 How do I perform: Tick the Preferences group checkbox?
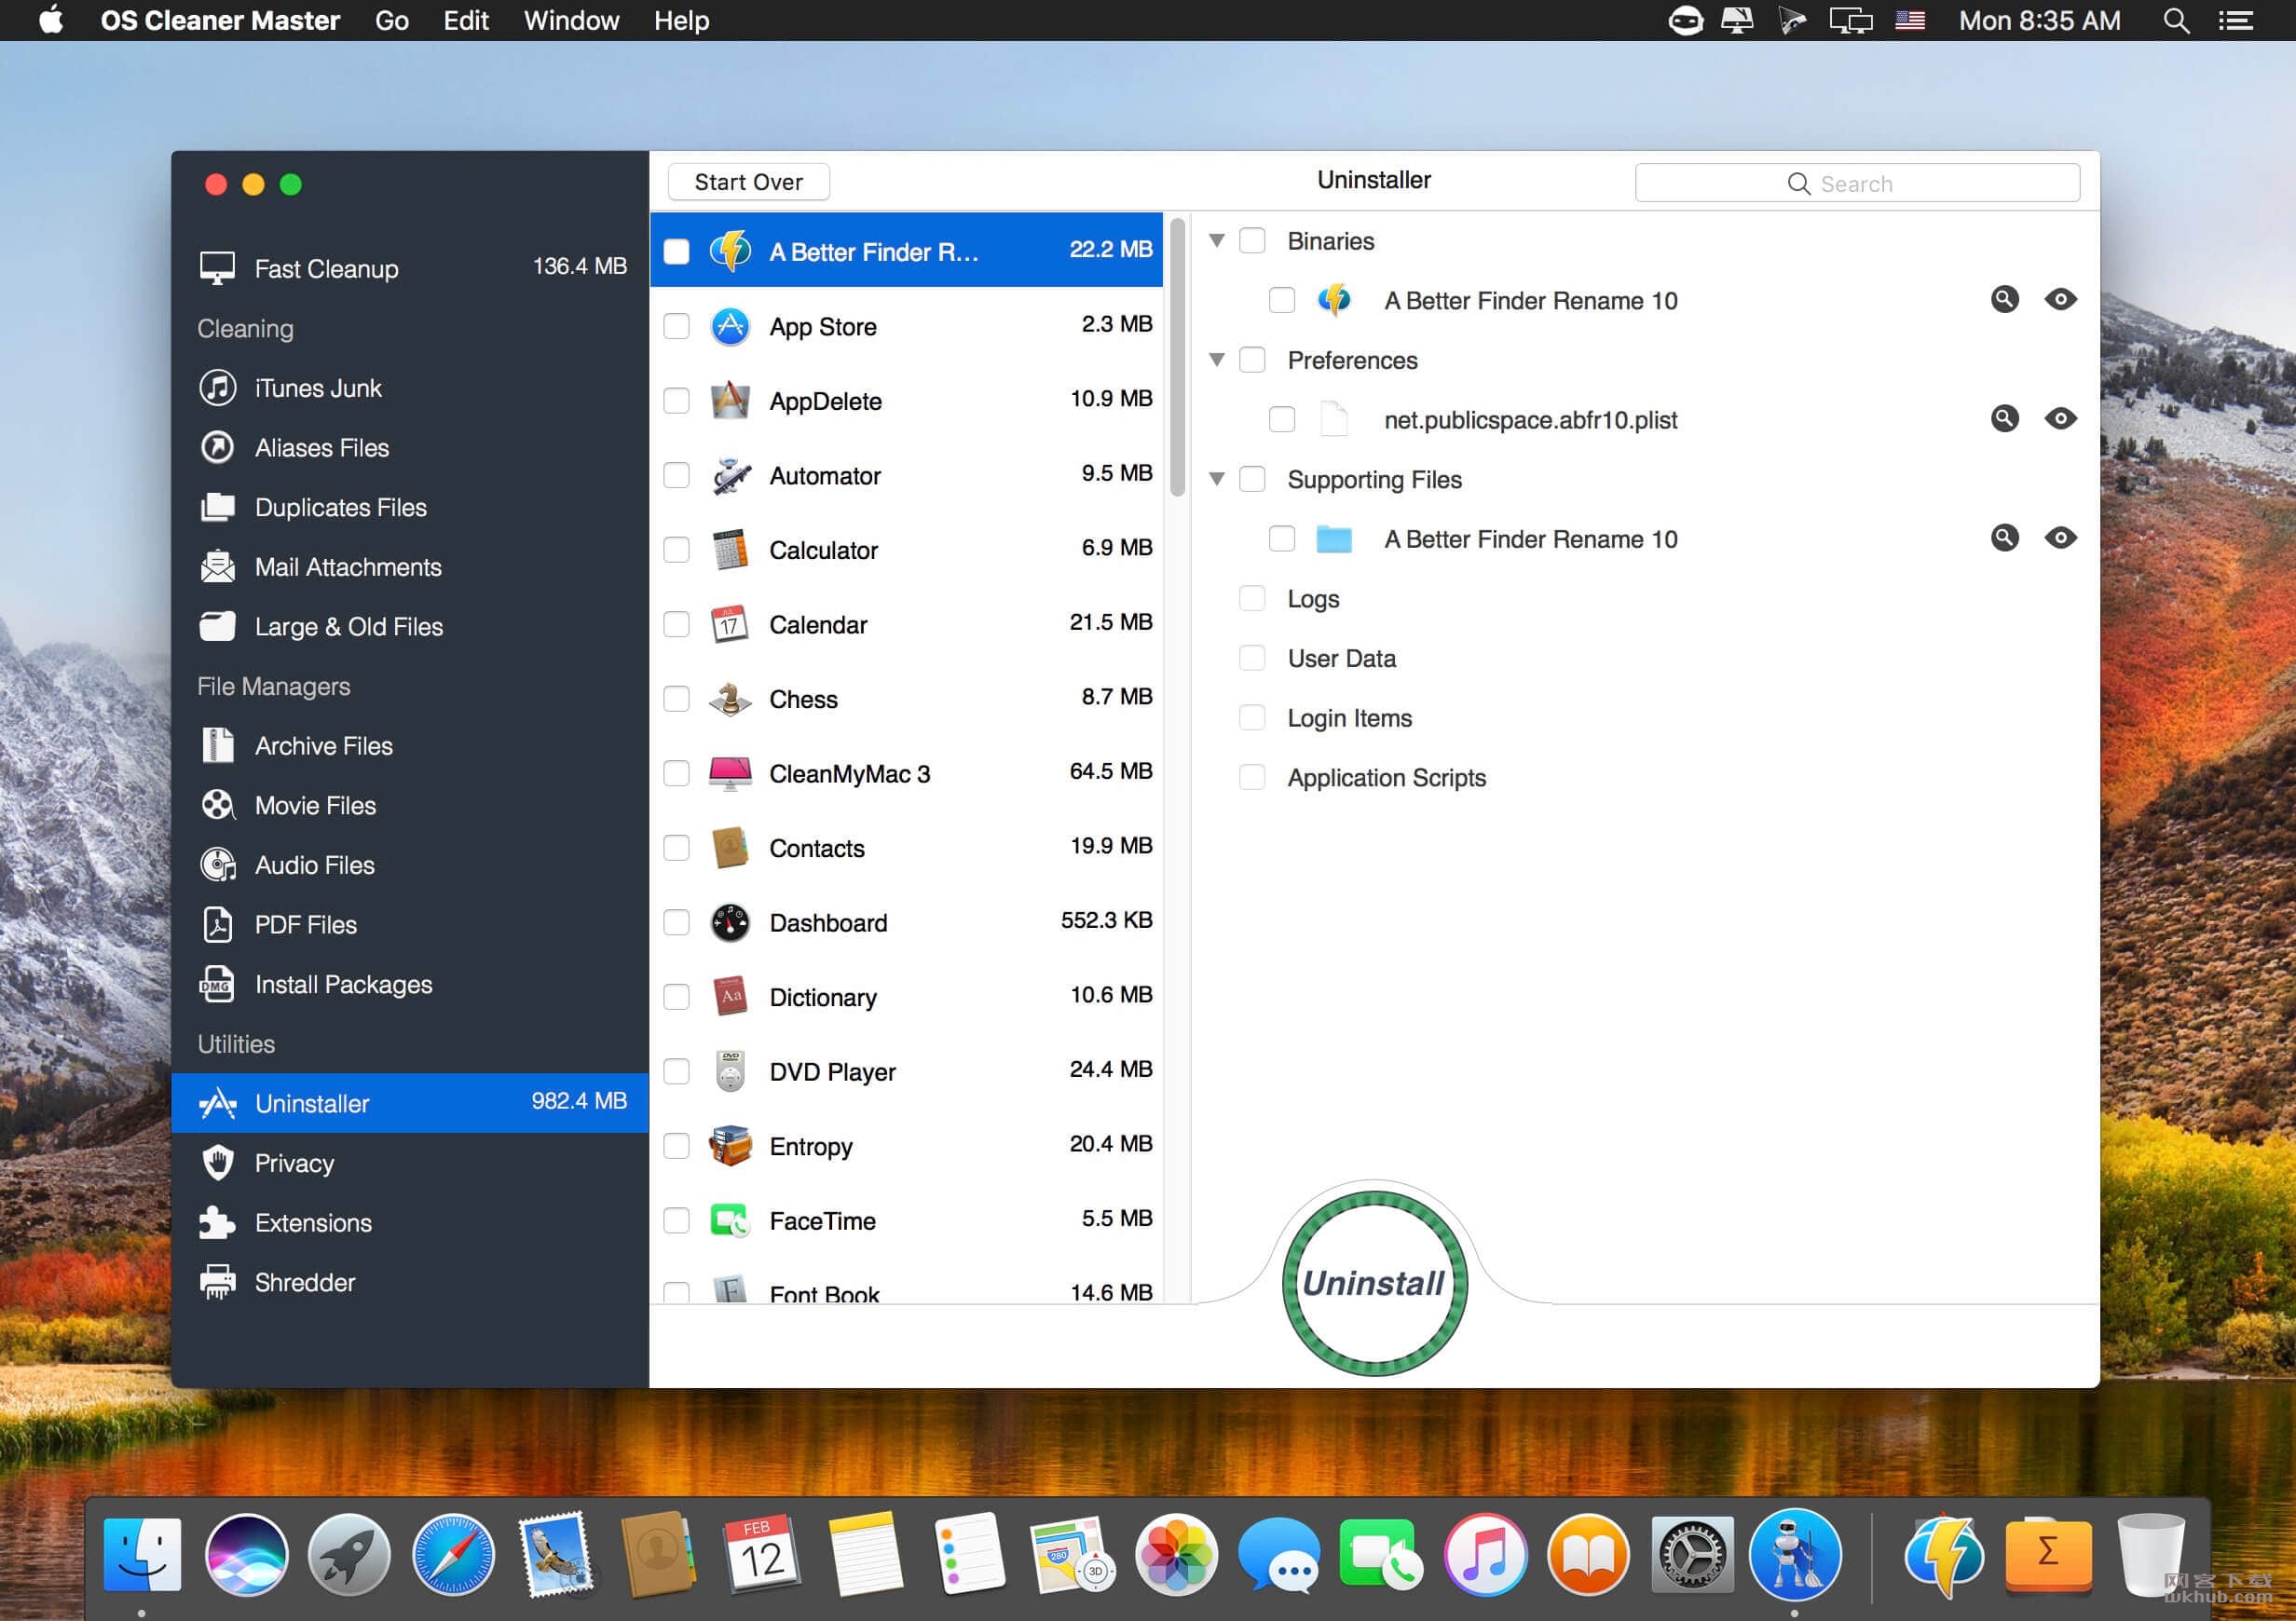pyautogui.click(x=1252, y=360)
